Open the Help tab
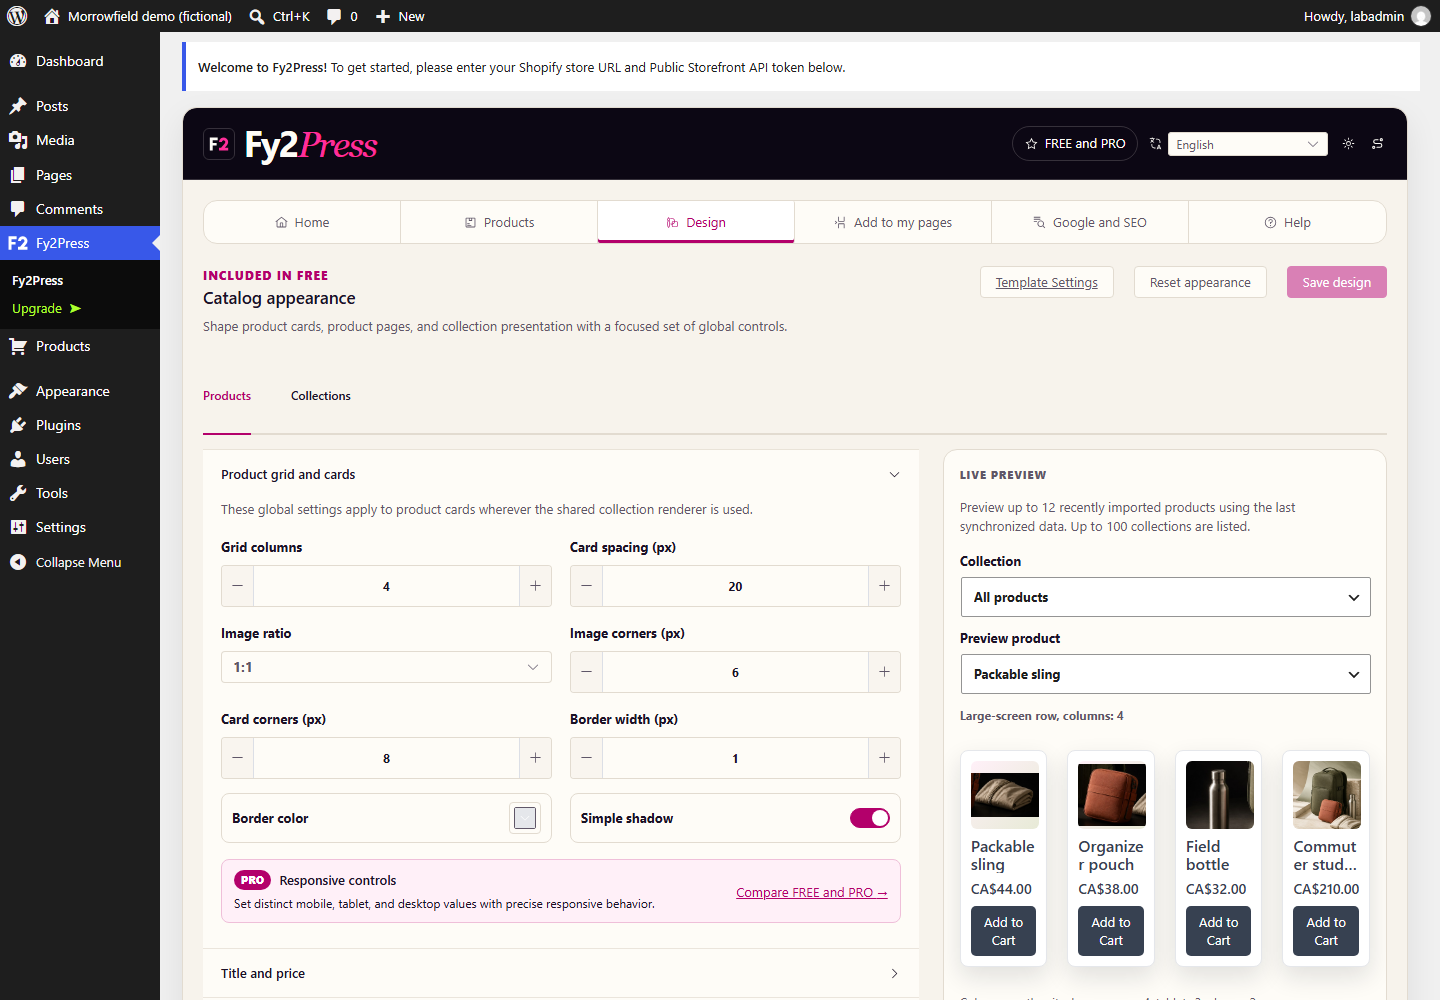This screenshot has height=1000, width=1440. (1287, 222)
